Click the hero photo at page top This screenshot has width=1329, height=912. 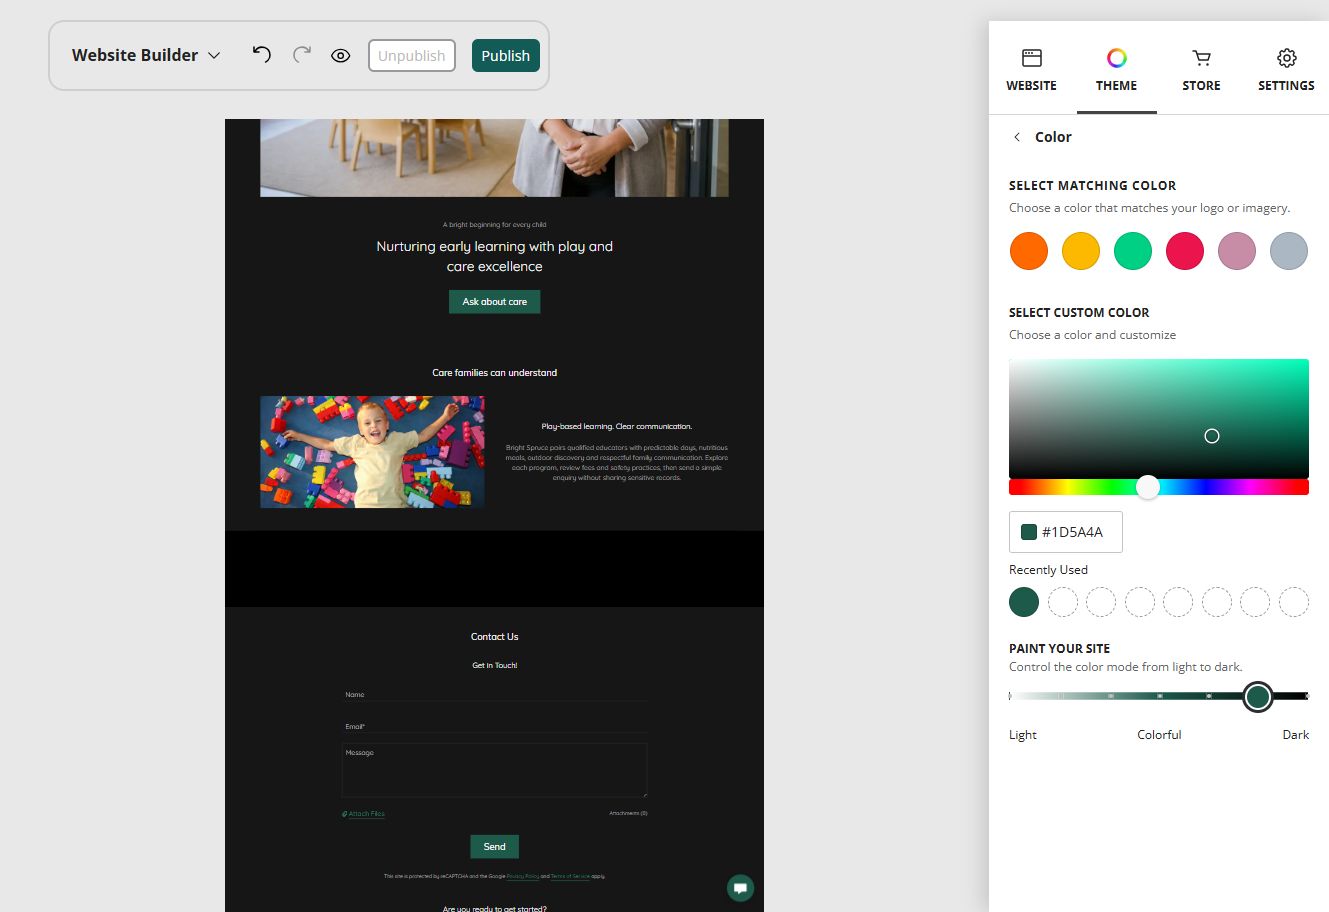[495, 158]
